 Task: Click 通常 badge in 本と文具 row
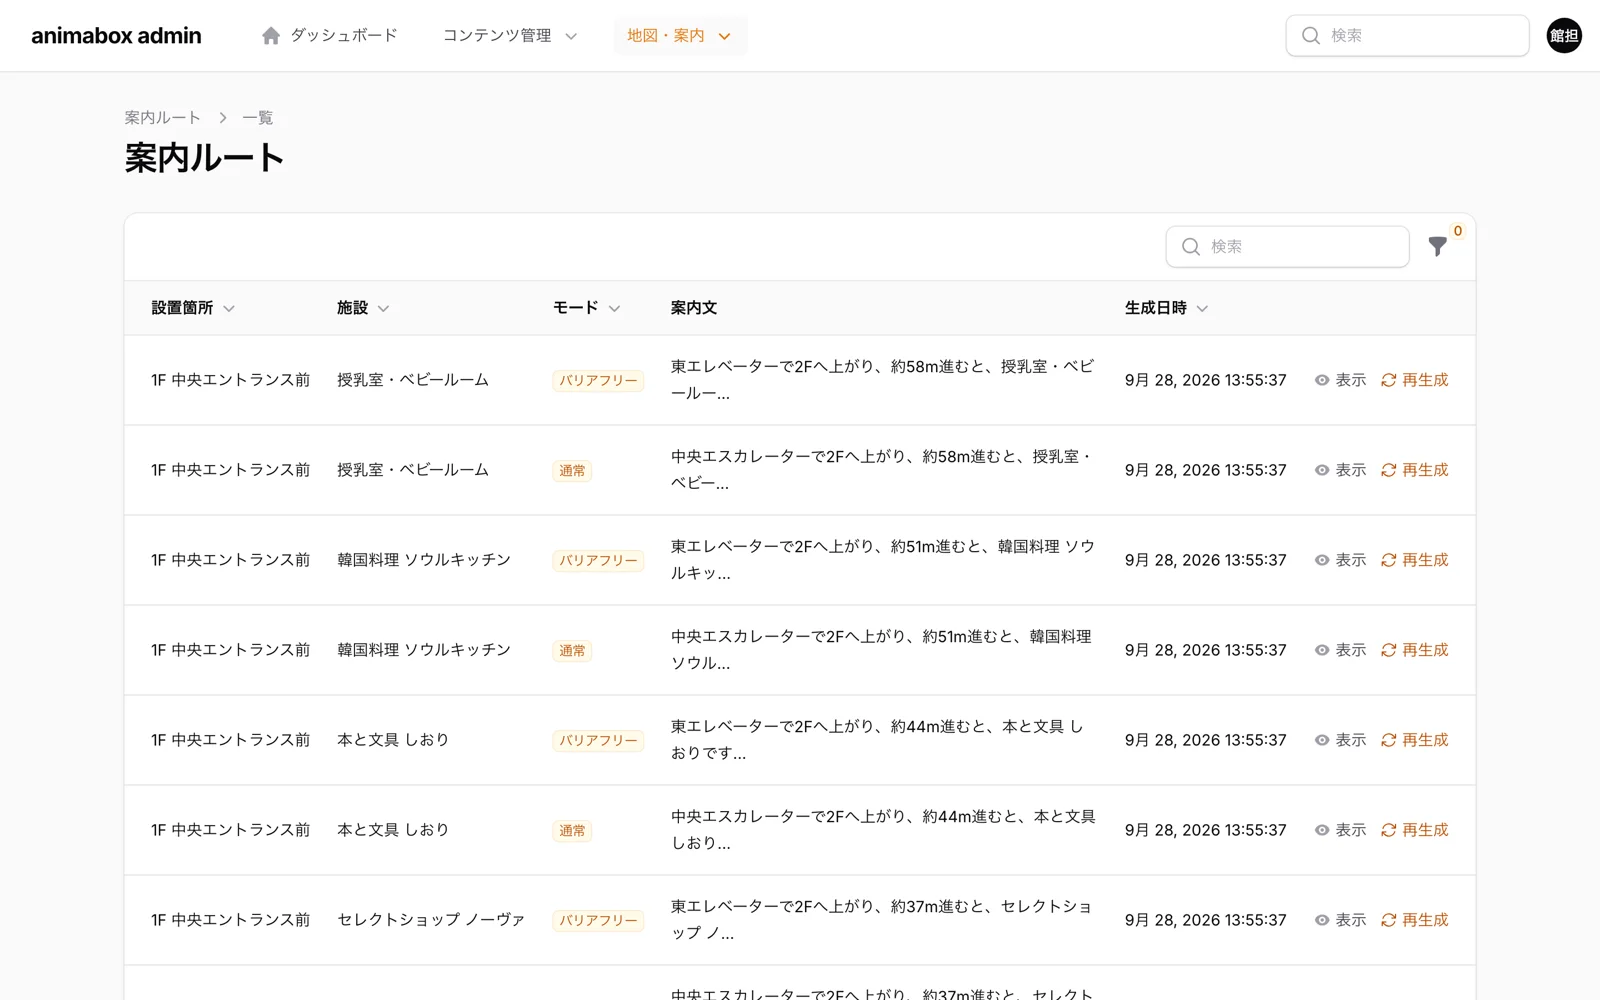point(572,831)
